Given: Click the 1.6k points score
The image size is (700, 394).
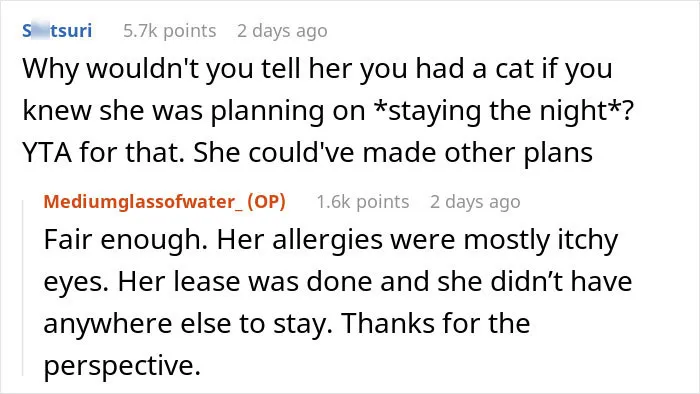Looking at the screenshot, I should [362, 202].
